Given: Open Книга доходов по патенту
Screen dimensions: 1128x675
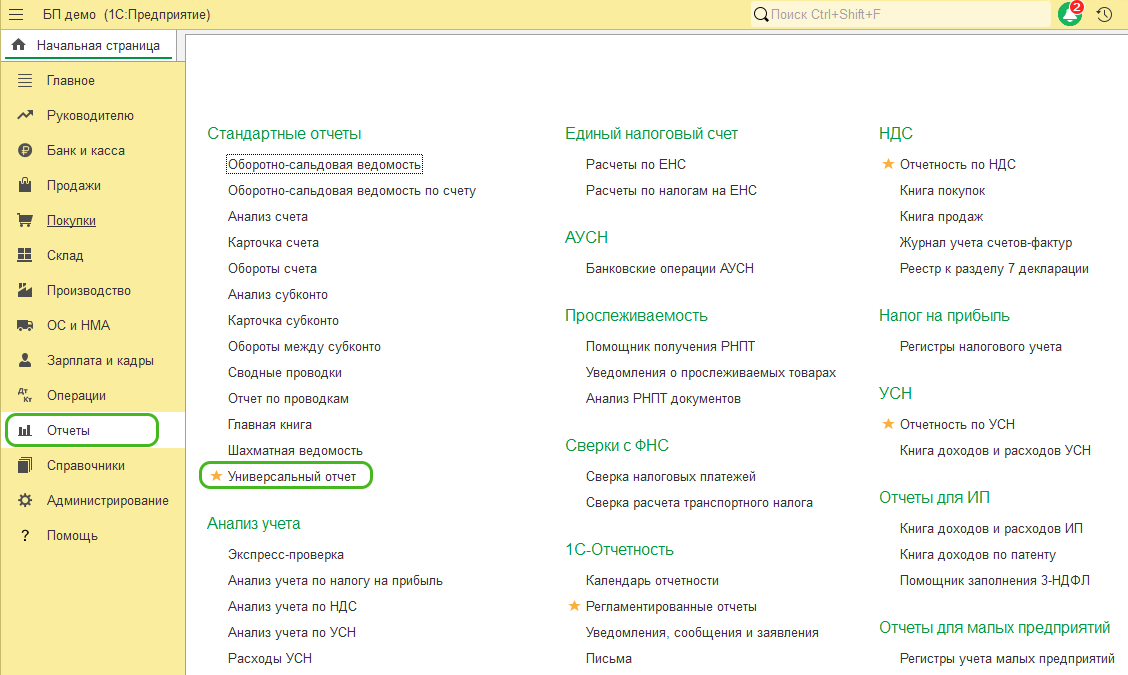Looking at the screenshot, I should pyautogui.click(x=978, y=555).
